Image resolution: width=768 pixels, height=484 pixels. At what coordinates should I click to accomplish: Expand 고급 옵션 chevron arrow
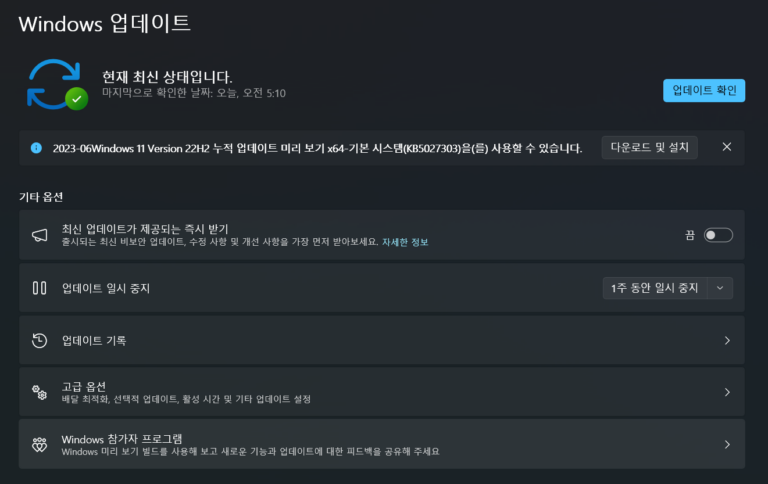pos(727,392)
